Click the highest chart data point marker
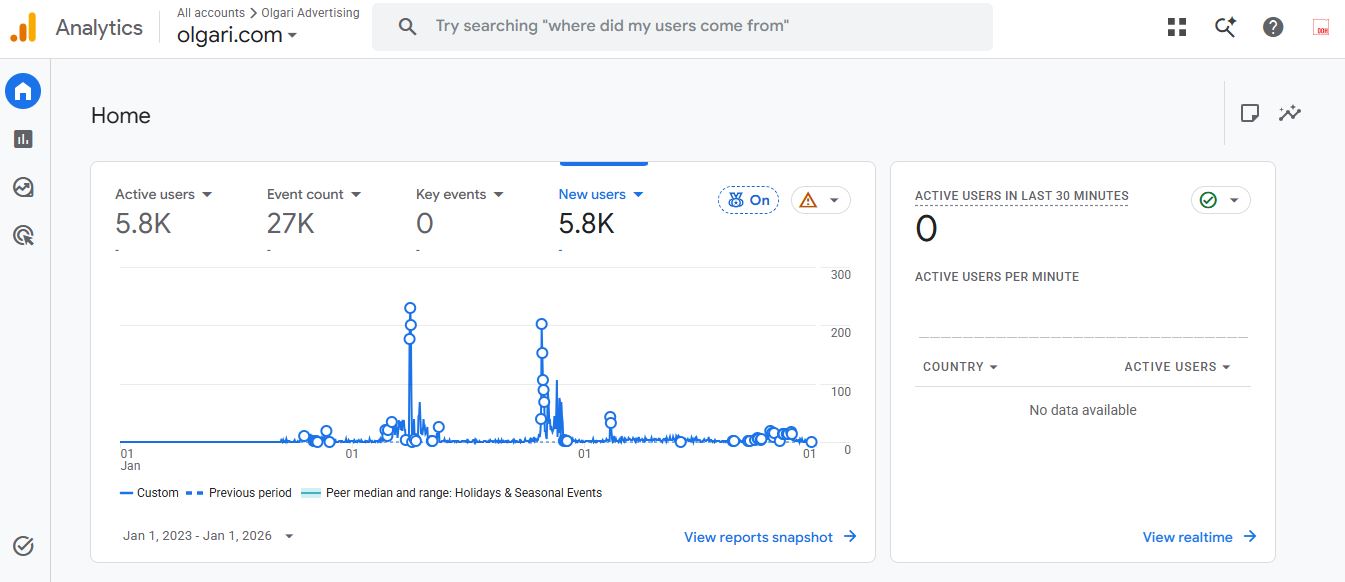The width and height of the screenshot is (1345, 582). click(410, 308)
